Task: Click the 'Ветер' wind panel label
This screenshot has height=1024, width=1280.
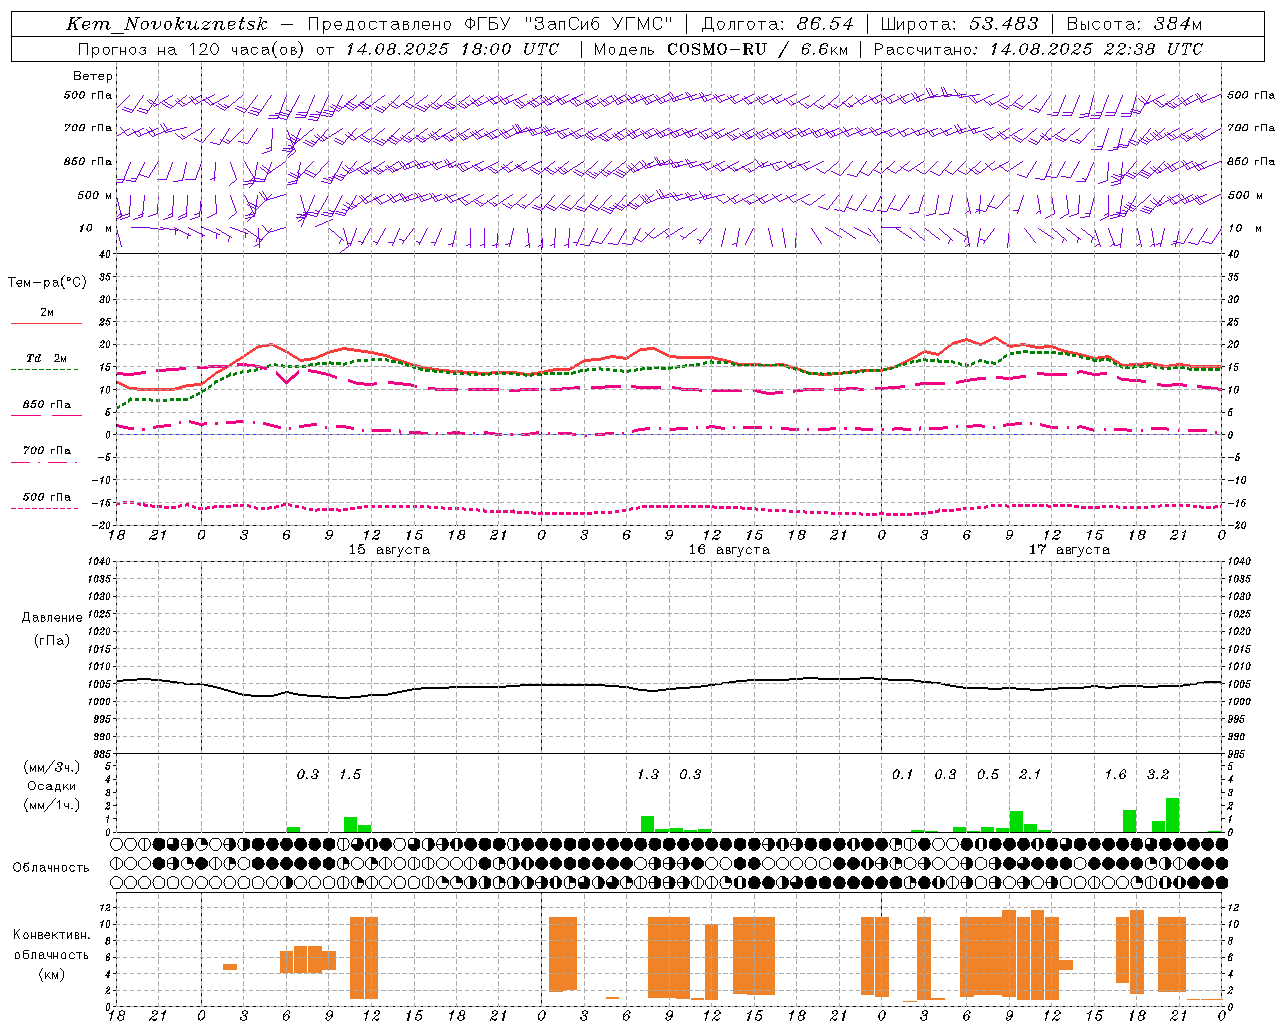Action: click(93, 76)
